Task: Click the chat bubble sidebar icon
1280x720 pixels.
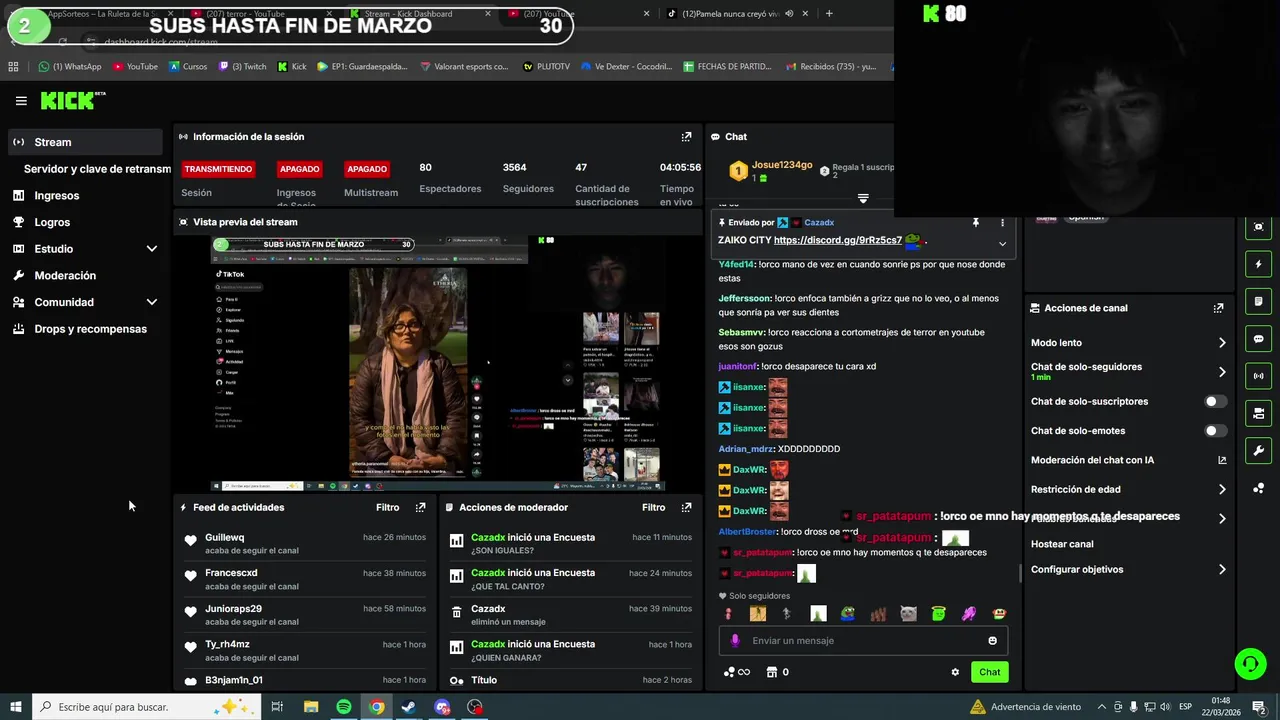Action: (x=1259, y=339)
